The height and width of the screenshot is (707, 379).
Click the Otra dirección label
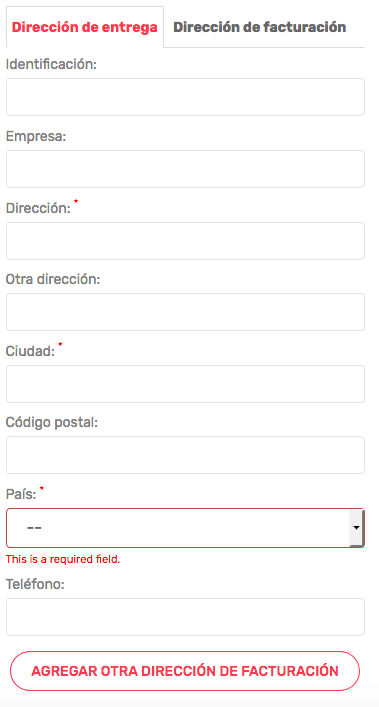(53, 280)
